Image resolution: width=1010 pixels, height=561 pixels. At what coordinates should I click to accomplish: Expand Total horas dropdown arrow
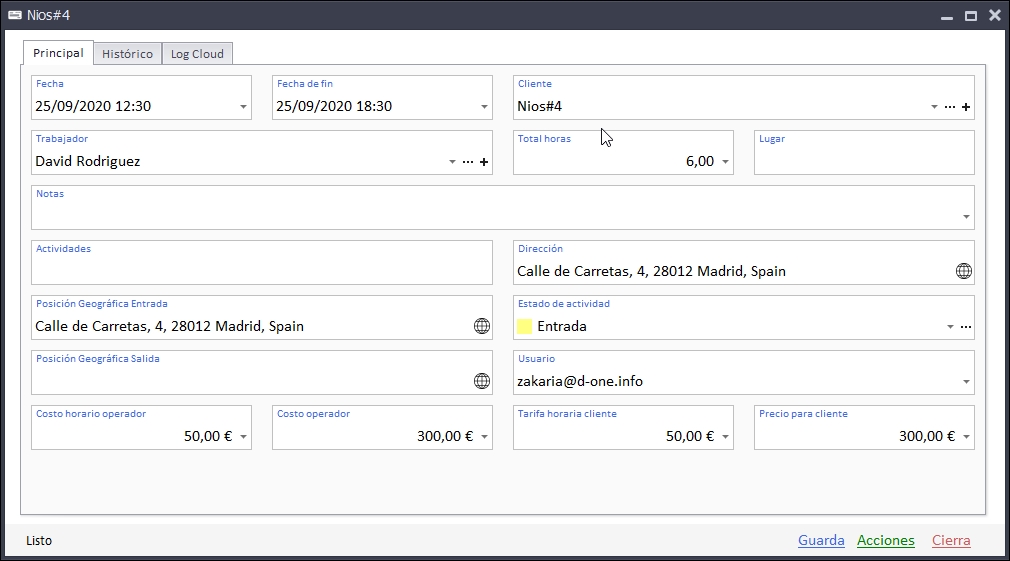click(x=725, y=162)
